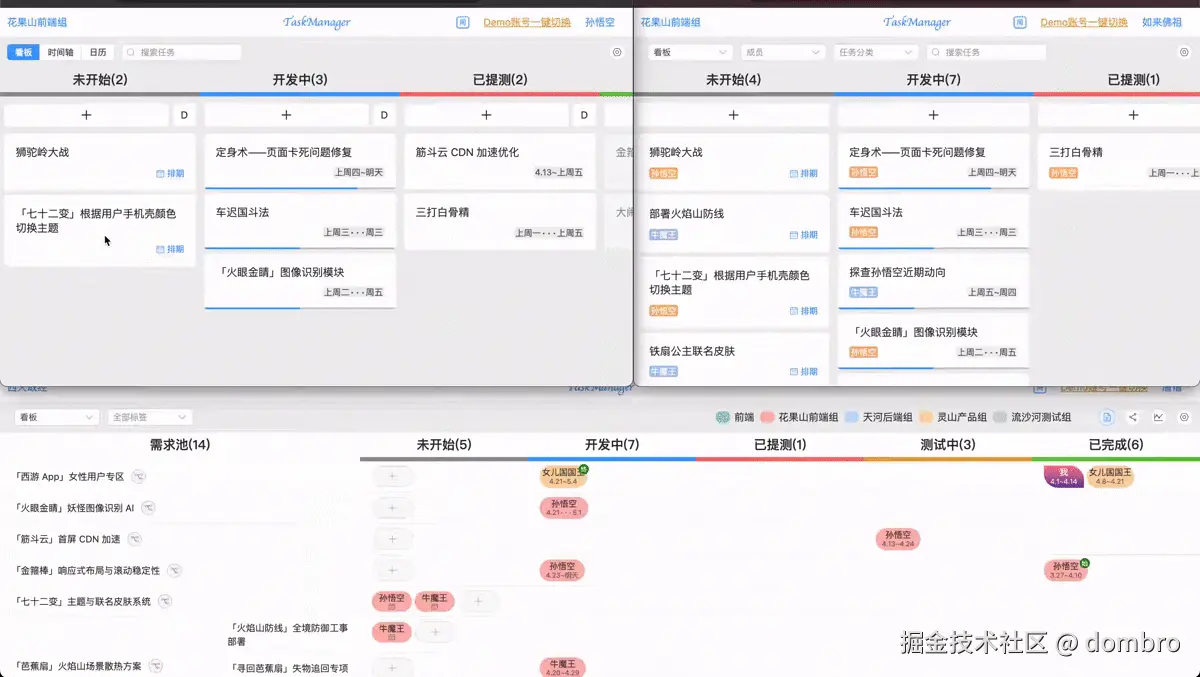Toggle the 灵山产品组 legend filter
Screen dimensions: 1200x677
point(958,417)
